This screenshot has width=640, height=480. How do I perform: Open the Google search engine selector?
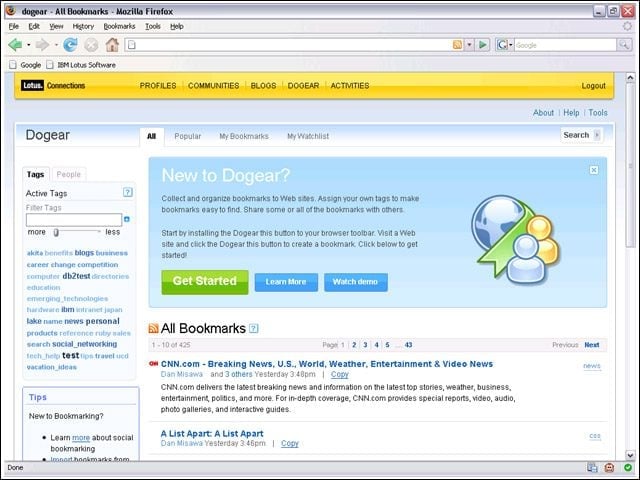point(504,44)
